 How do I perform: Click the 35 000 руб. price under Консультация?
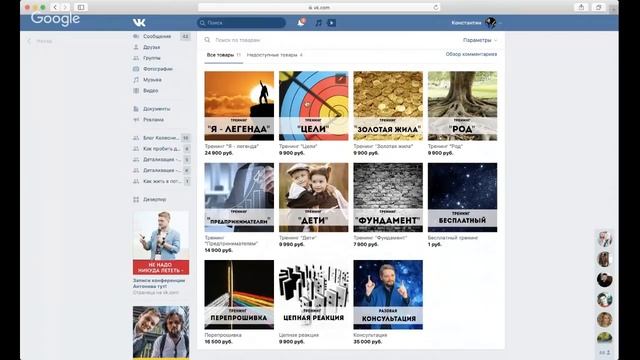tap(368, 342)
